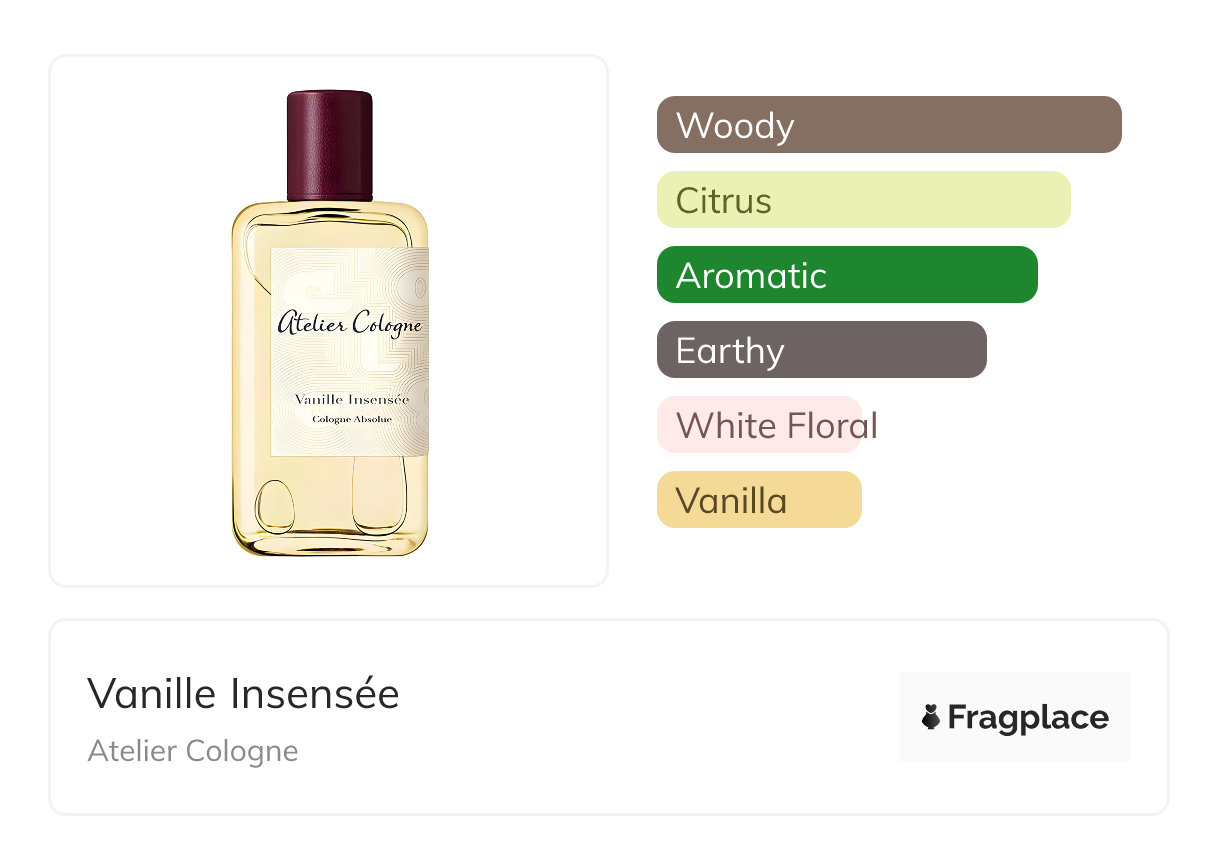Select the Citrus accord bar
1218x864 pixels.
[x=864, y=200]
